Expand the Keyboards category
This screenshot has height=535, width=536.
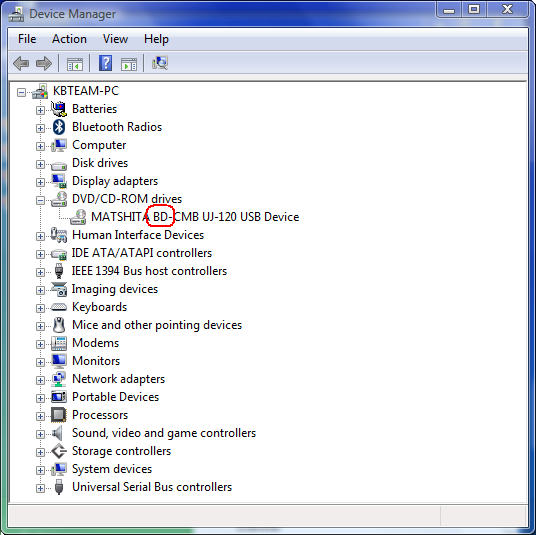pyautogui.click(x=40, y=308)
